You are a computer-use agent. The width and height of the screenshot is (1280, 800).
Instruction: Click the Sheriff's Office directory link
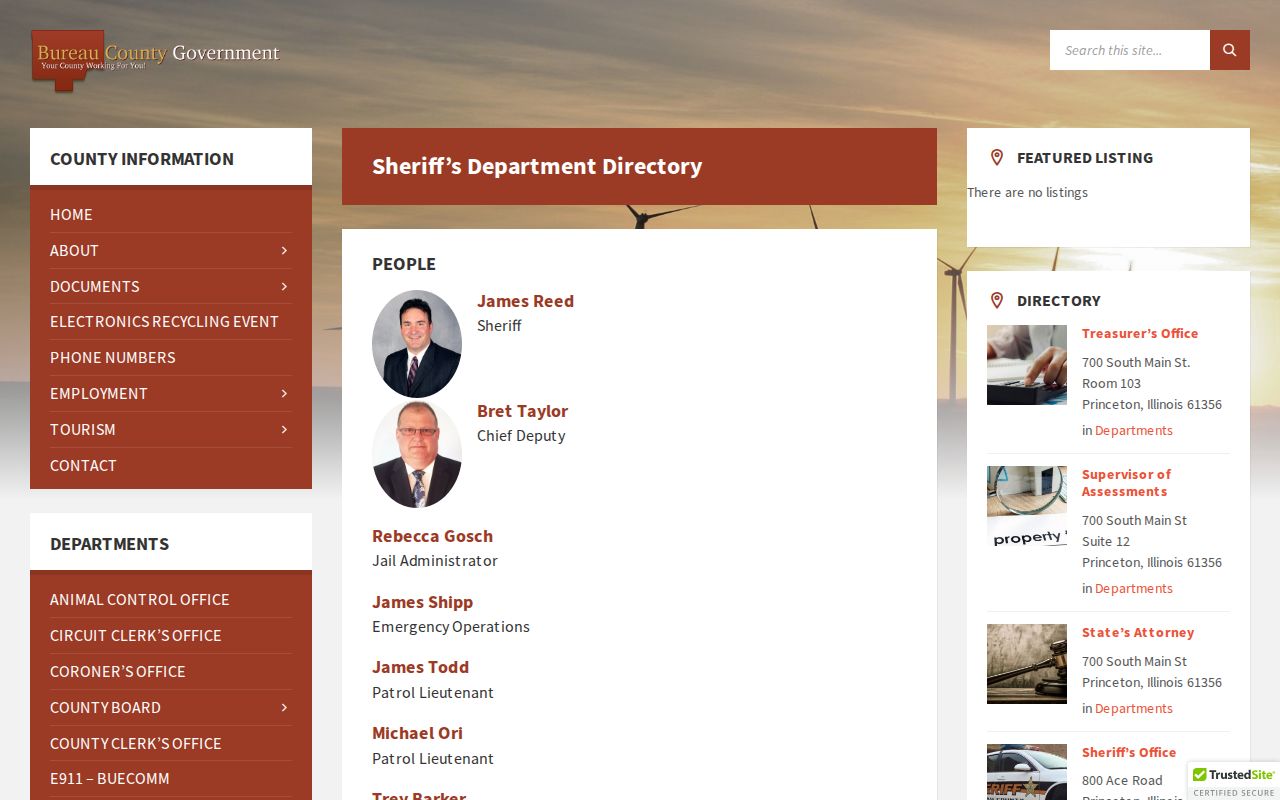[x=1129, y=753]
